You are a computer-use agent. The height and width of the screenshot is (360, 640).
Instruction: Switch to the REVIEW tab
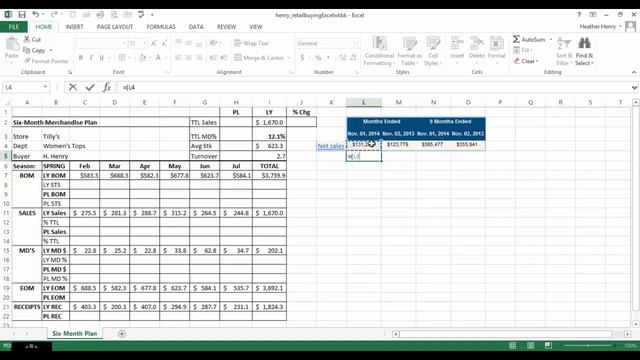[226, 27]
